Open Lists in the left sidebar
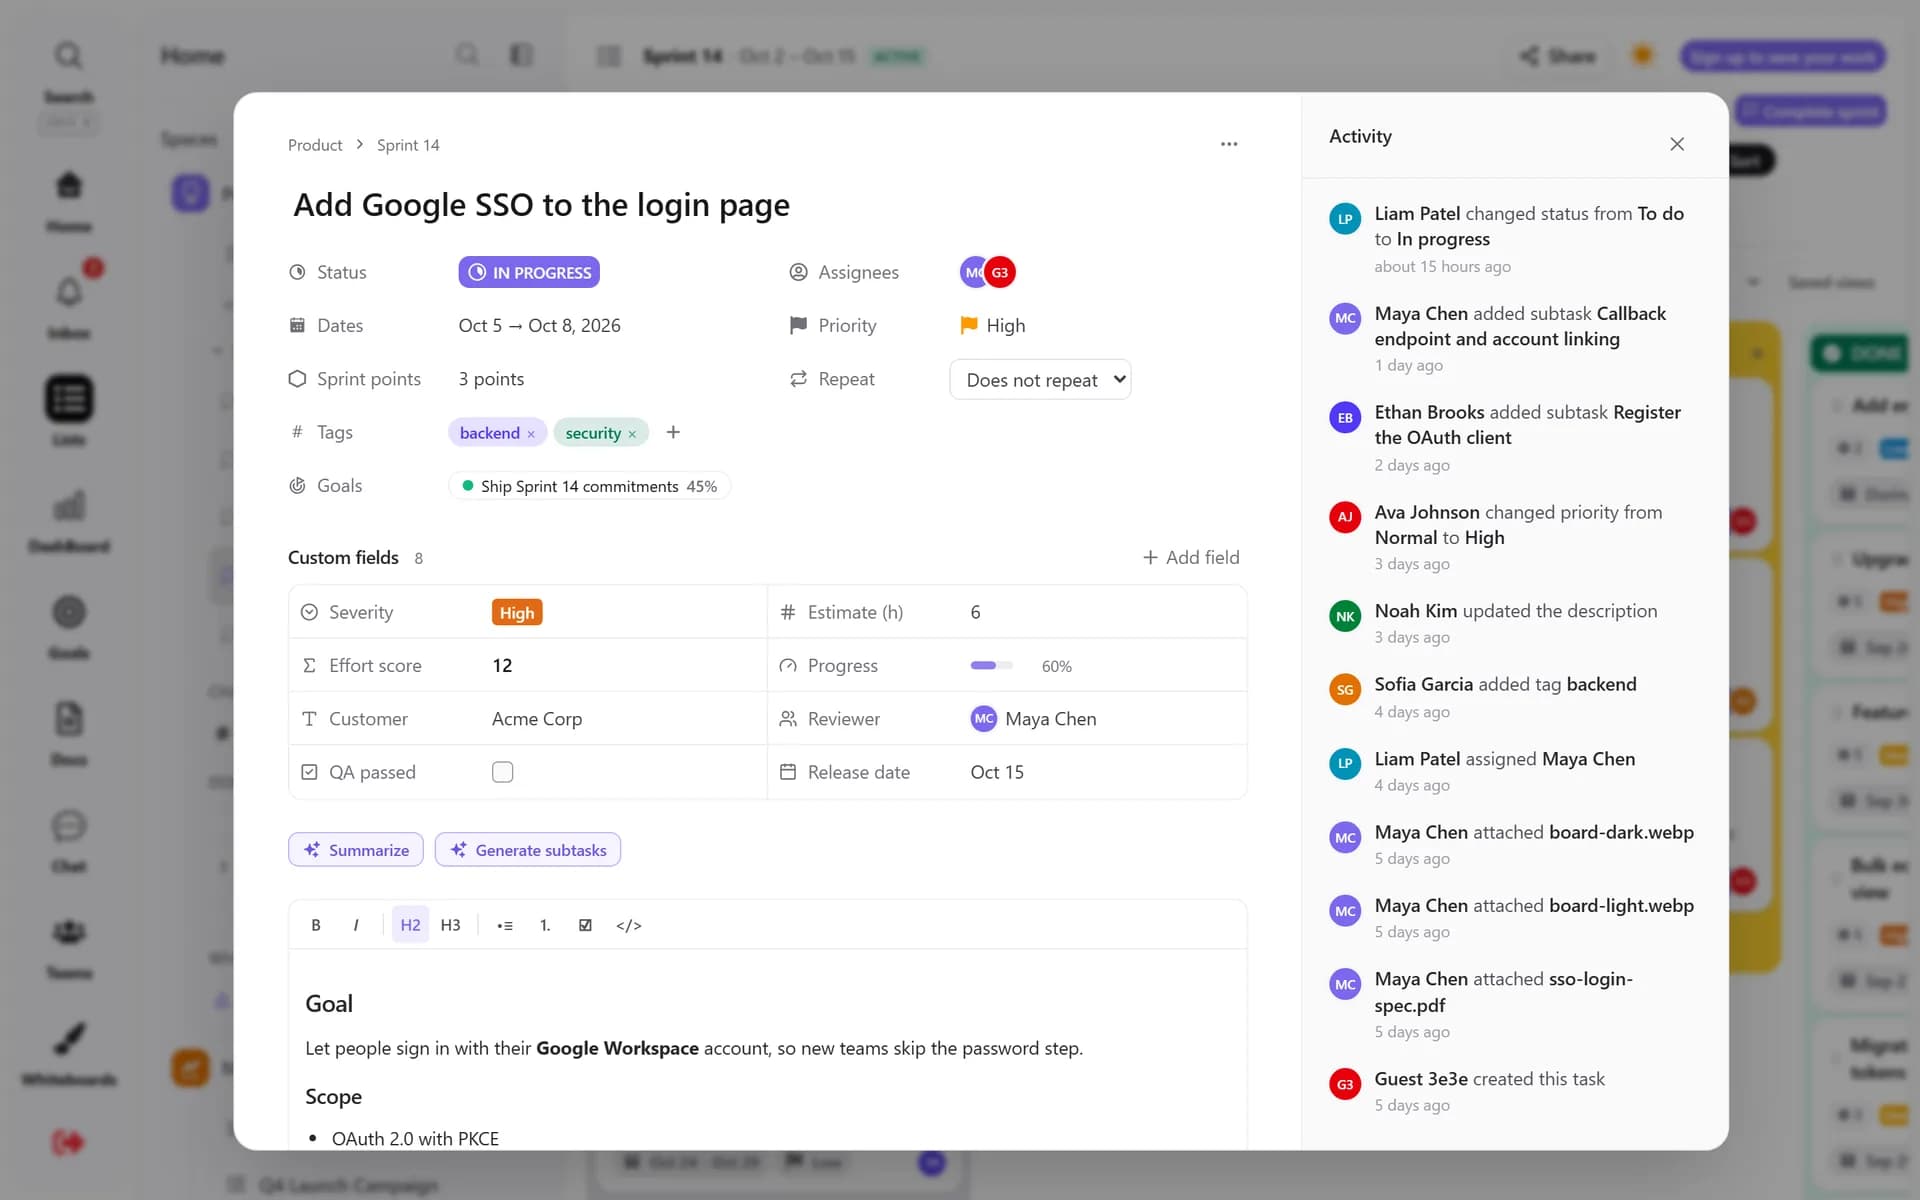 coord(68,411)
